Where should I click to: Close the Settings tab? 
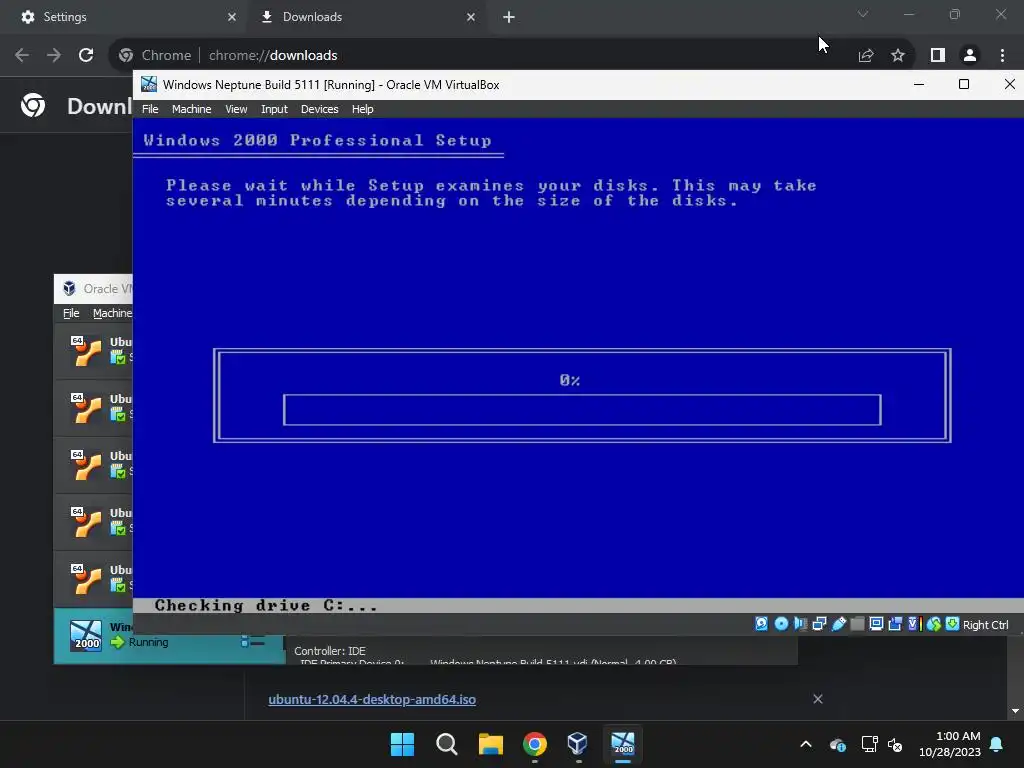(x=232, y=17)
